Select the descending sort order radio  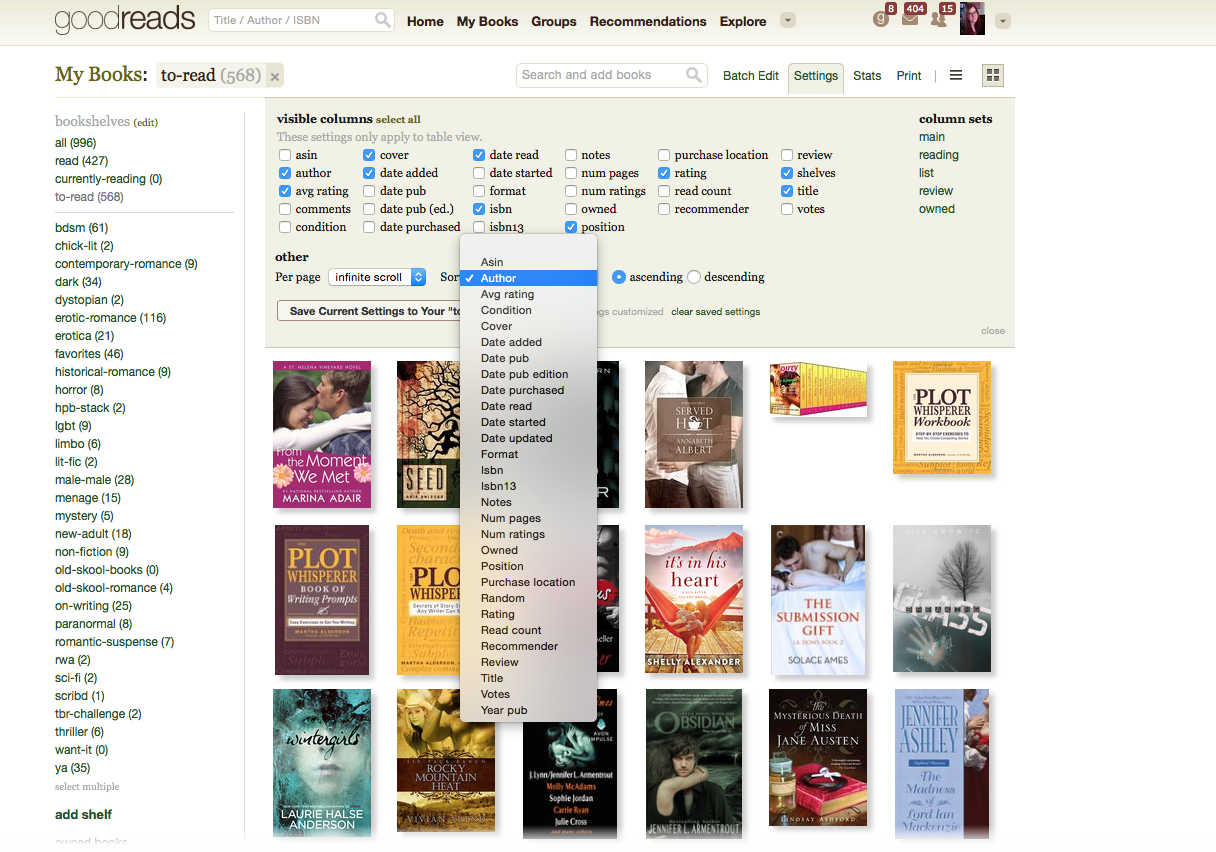pos(694,277)
